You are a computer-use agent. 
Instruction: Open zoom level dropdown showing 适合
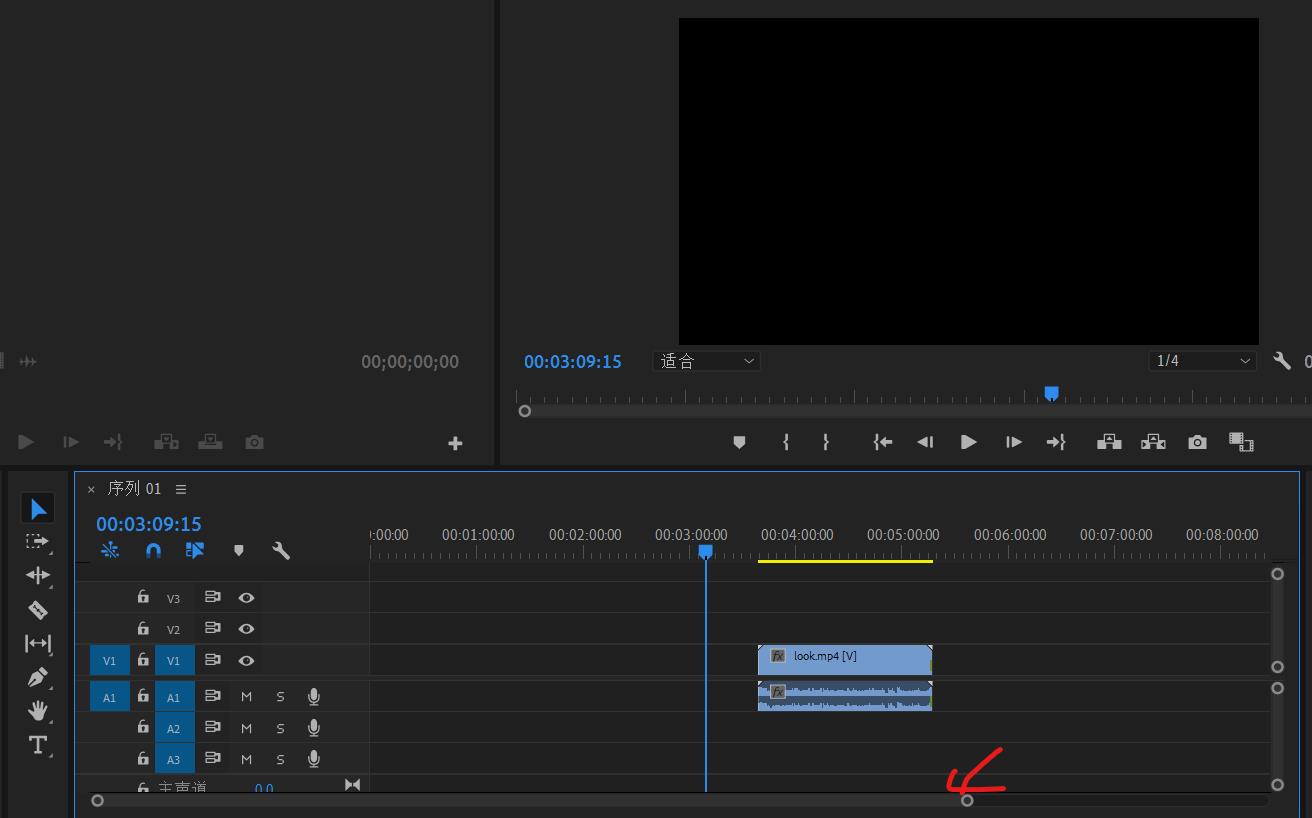pyautogui.click(x=707, y=361)
